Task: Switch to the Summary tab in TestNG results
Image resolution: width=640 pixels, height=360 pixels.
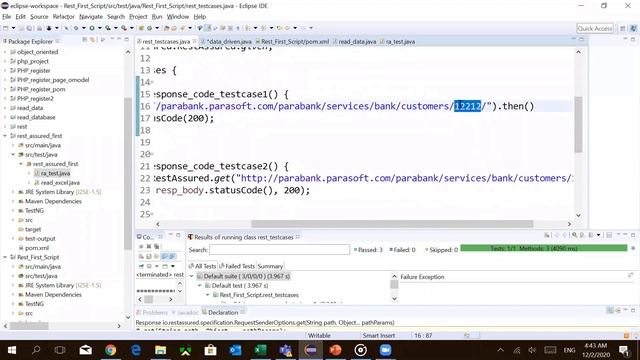Action: 270,266
